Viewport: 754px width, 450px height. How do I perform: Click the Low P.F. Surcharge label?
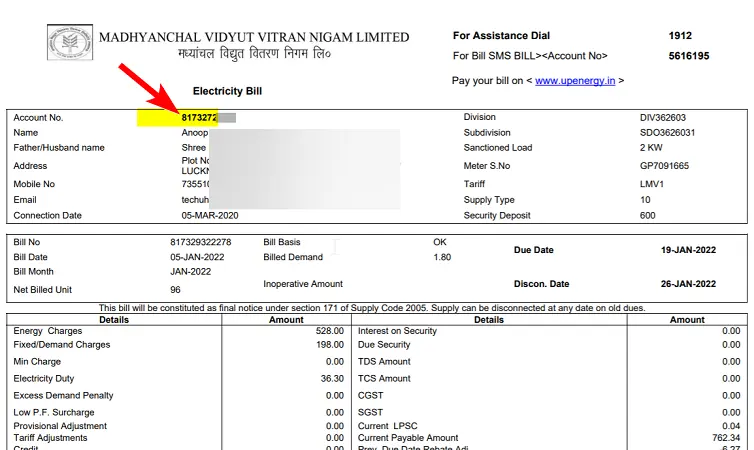(54, 412)
